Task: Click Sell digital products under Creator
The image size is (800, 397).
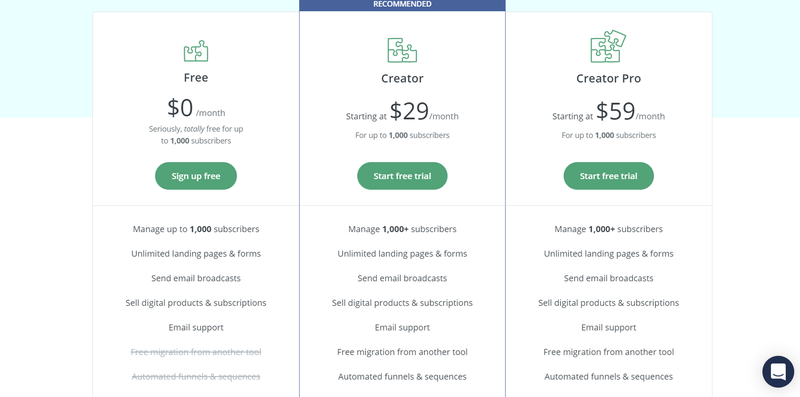Action: (x=402, y=303)
